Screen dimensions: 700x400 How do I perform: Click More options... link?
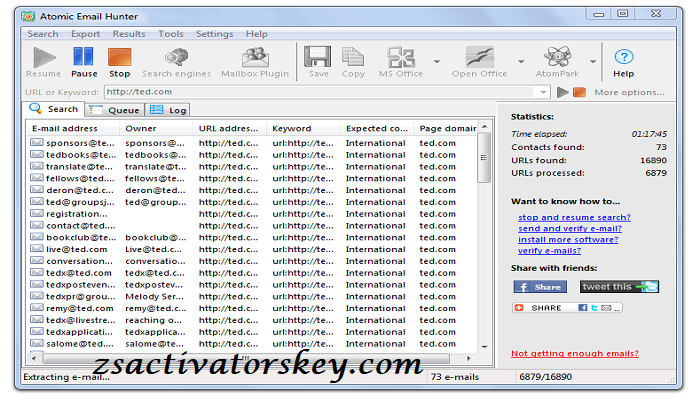coord(629,92)
